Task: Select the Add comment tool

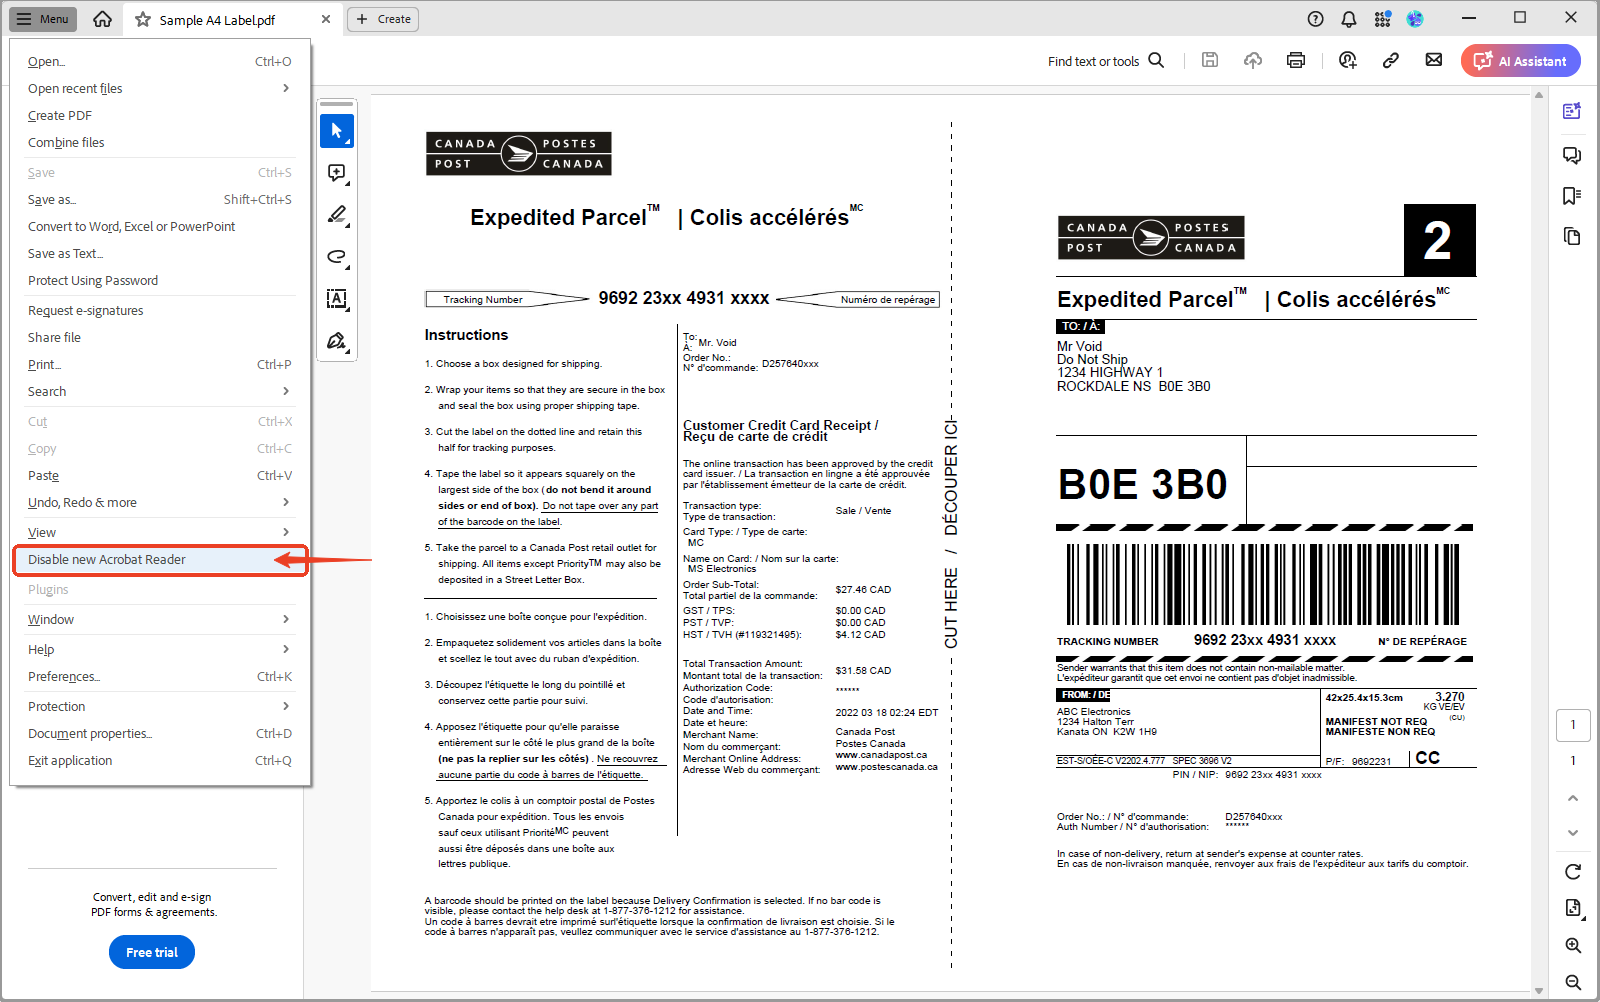Action: [337, 173]
